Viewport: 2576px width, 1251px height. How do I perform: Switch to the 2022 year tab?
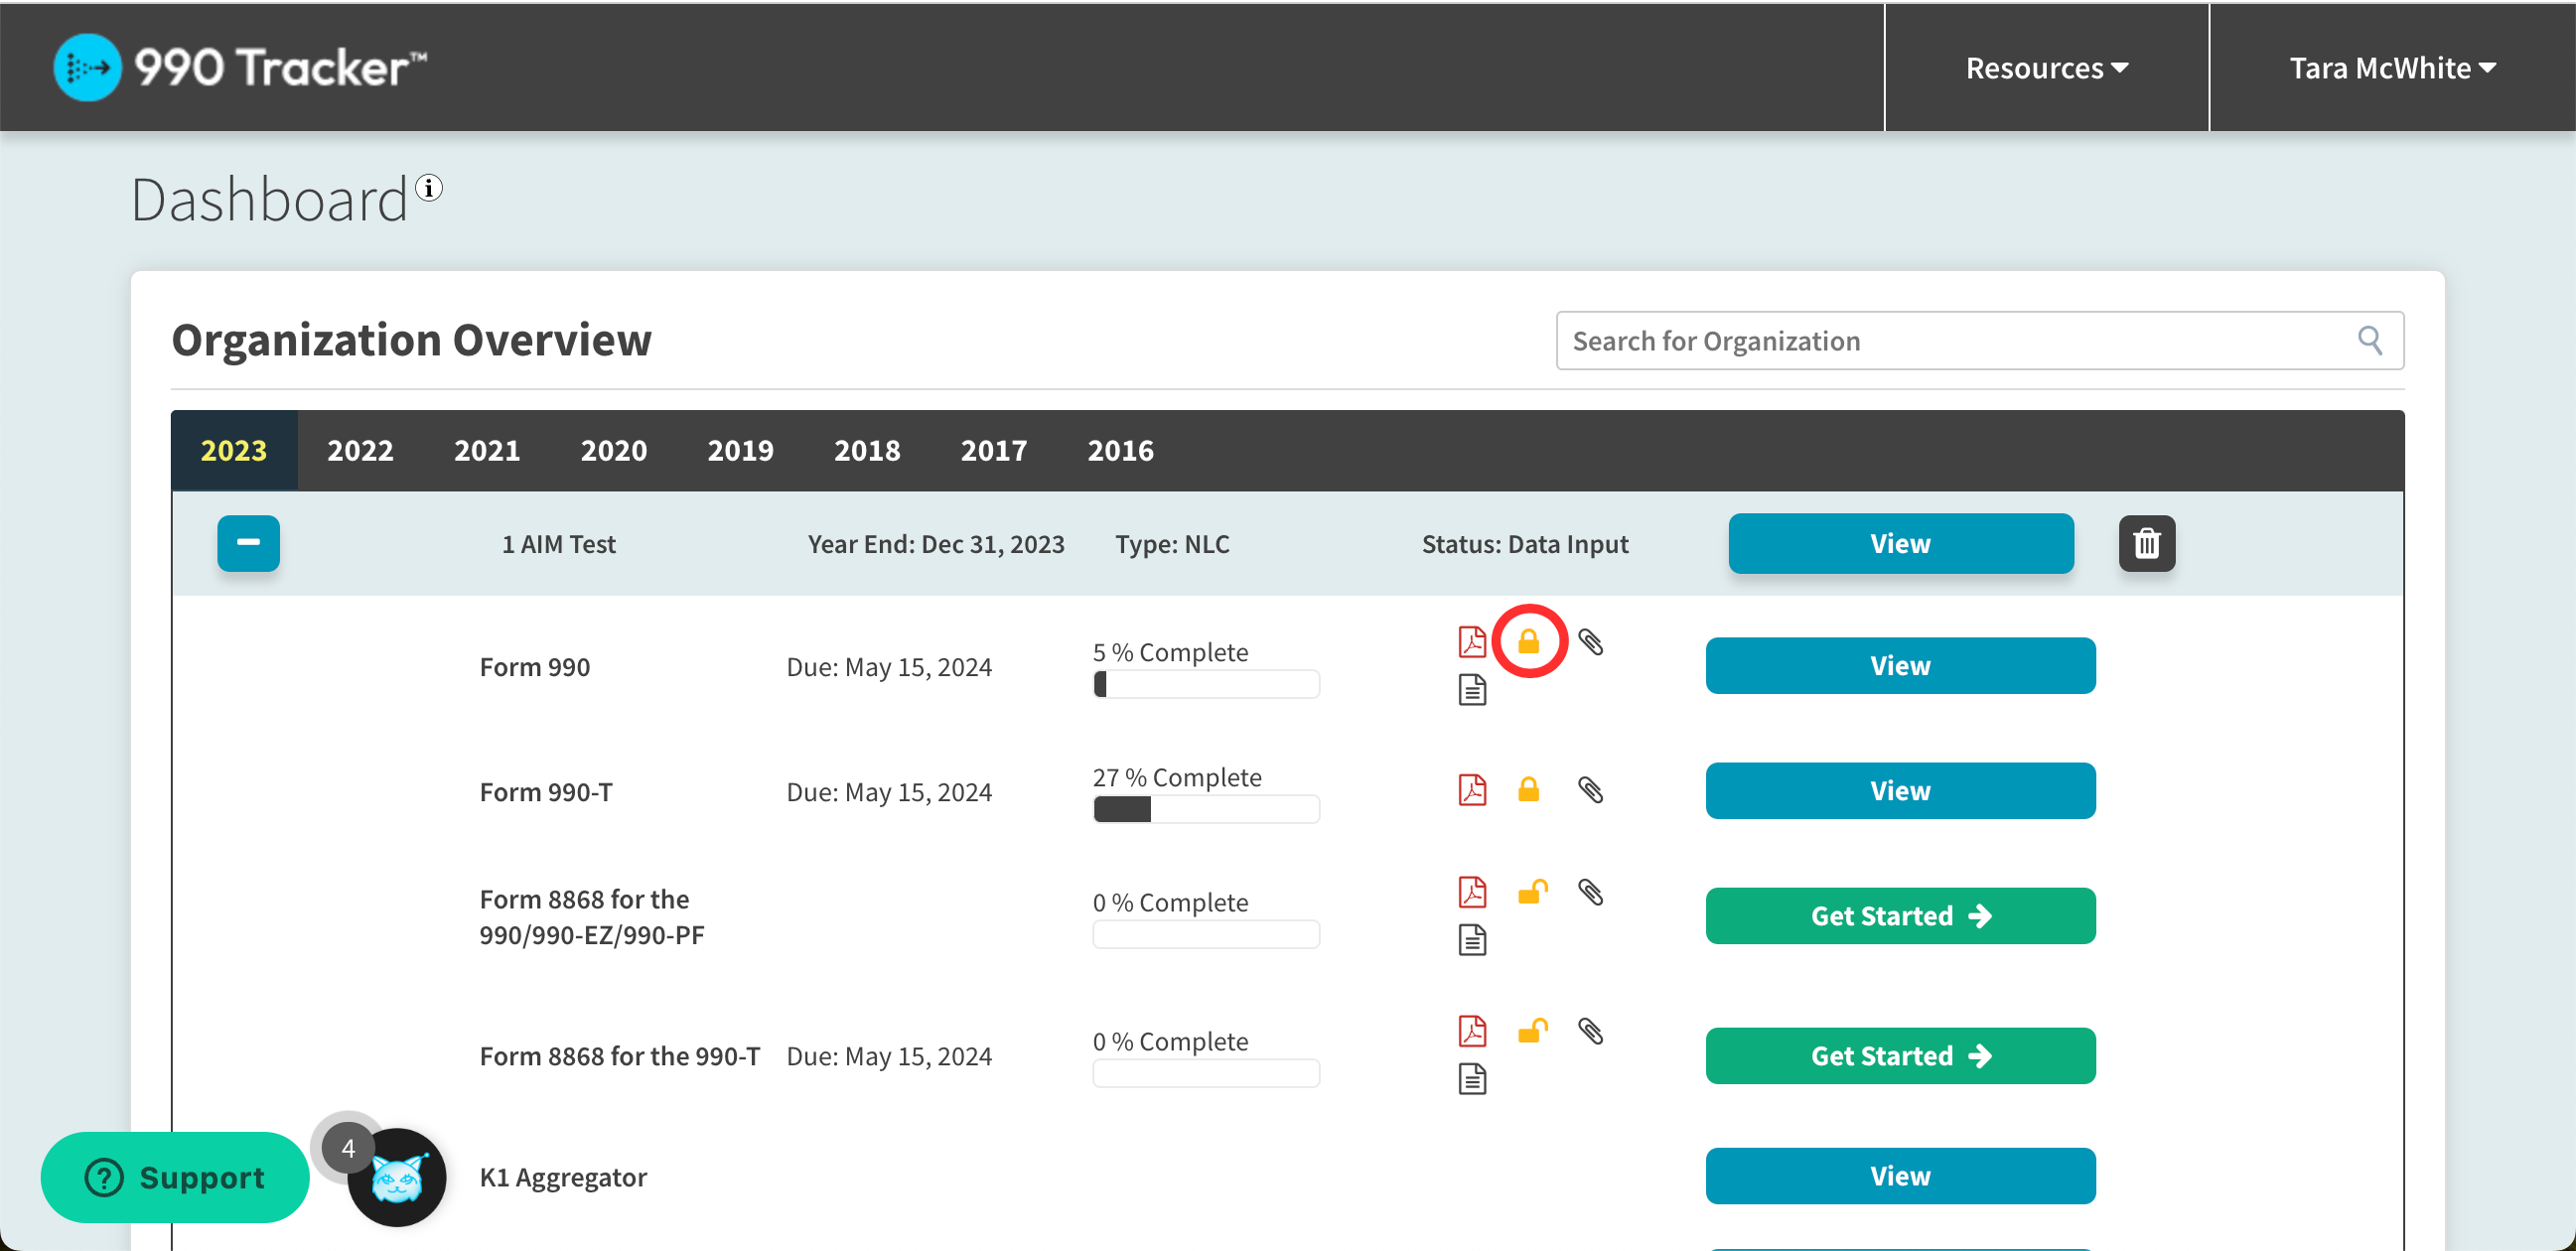point(360,450)
